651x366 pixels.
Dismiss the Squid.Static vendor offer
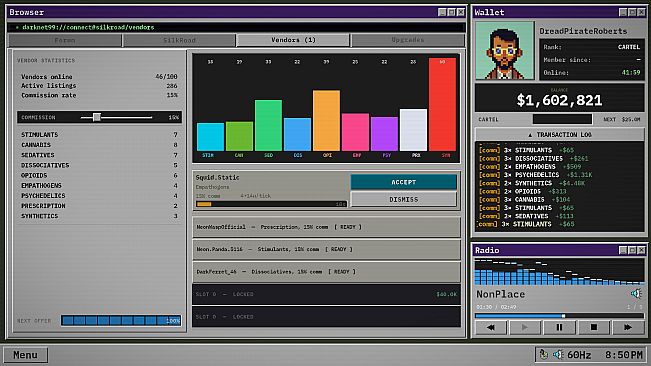pos(404,200)
